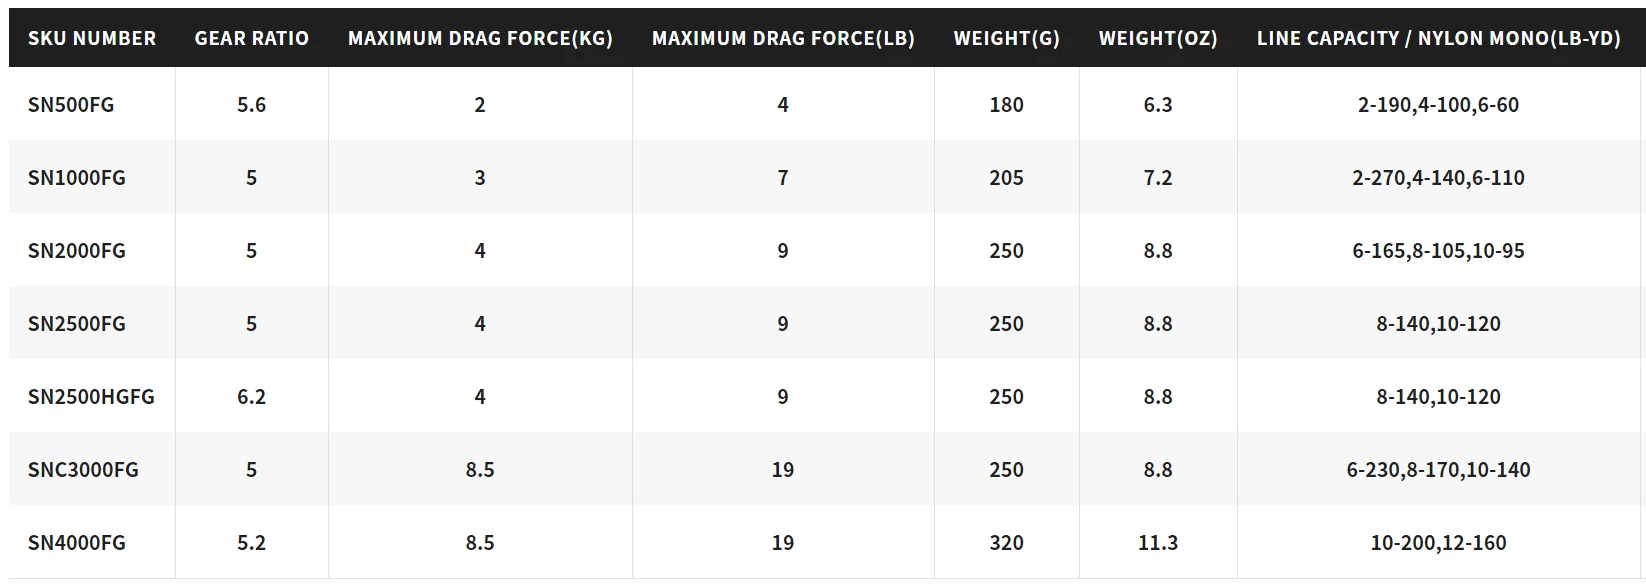This screenshot has width=1646, height=588.
Task: Click the WEIGHT(G) column header
Action: coord(1006,38)
